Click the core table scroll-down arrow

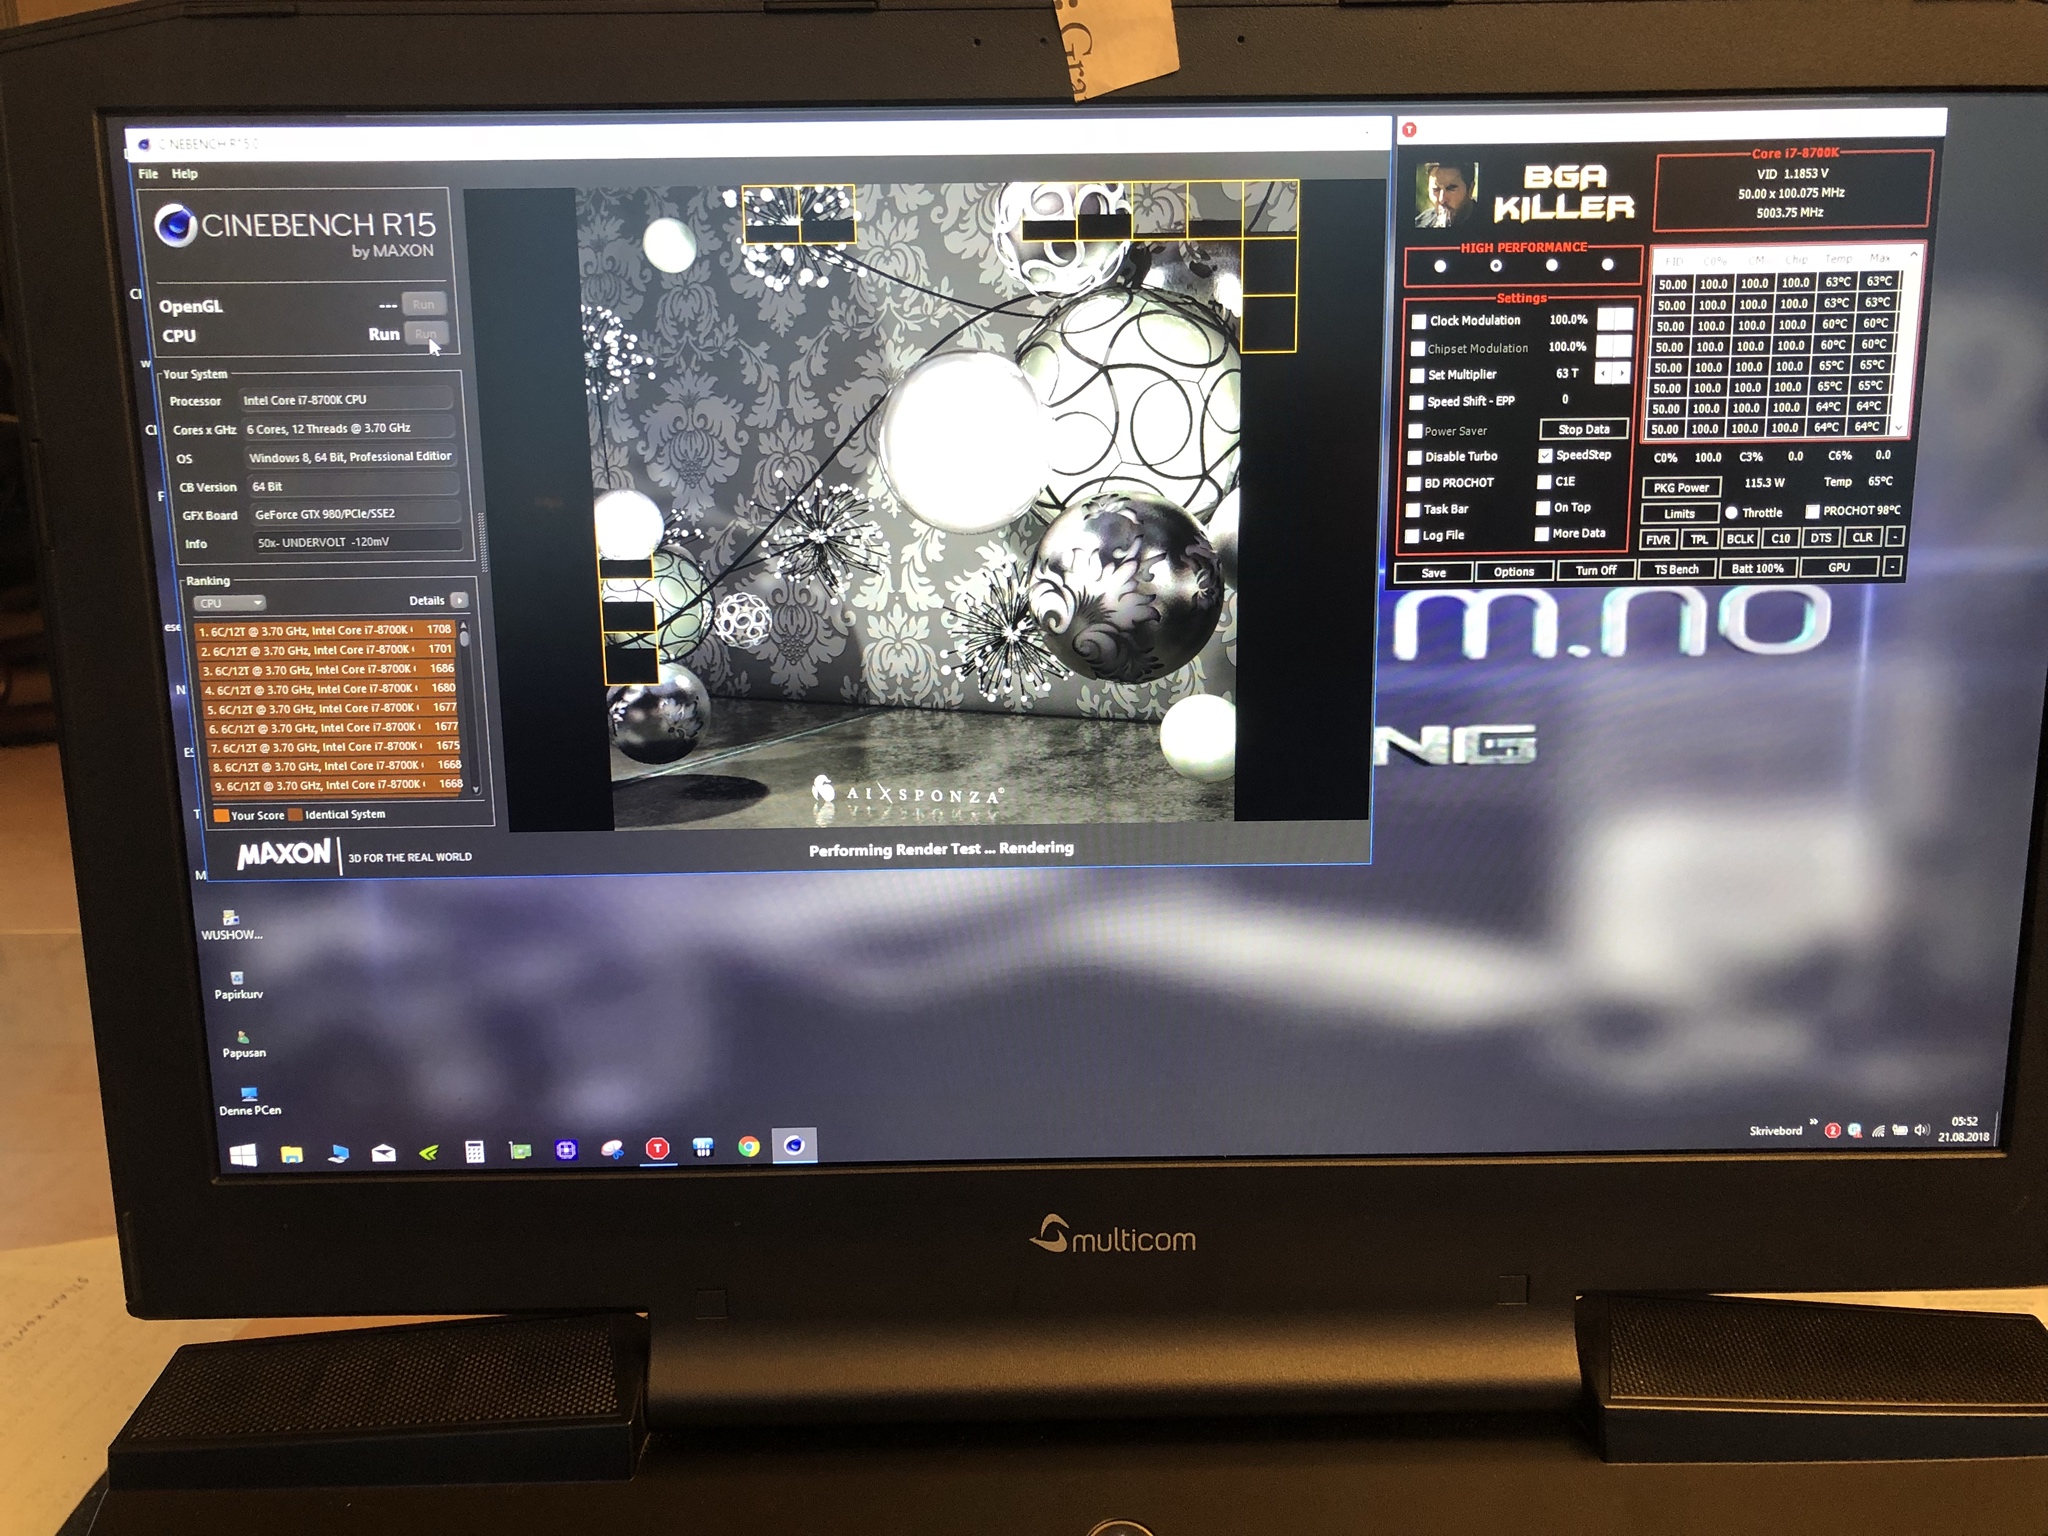pyautogui.click(x=1899, y=428)
